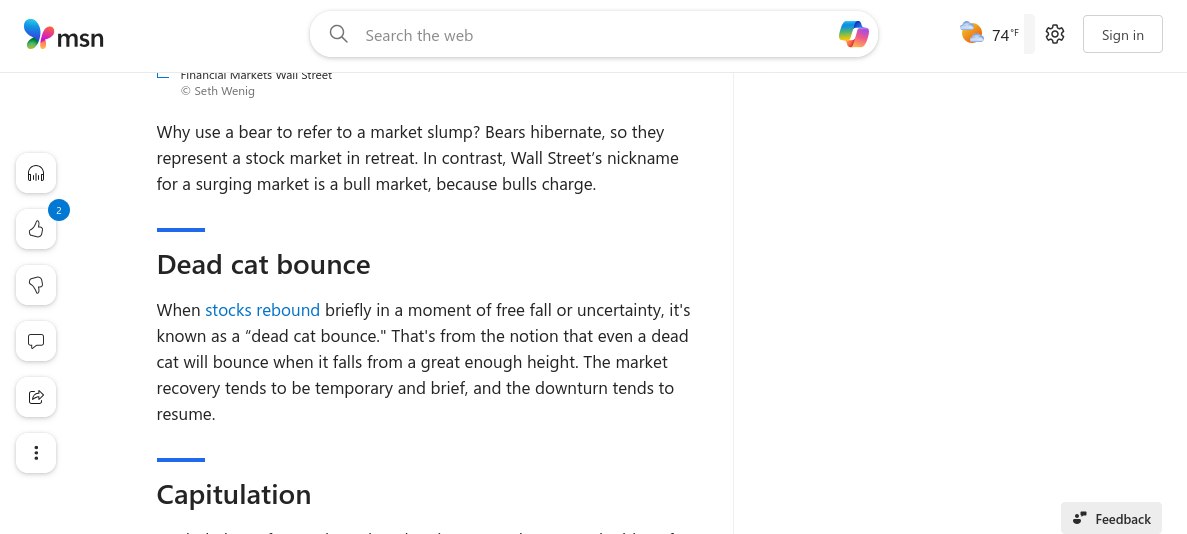The width and height of the screenshot is (1187, 534).
Task: Focus the Search the web field
Action: (594, 35)
